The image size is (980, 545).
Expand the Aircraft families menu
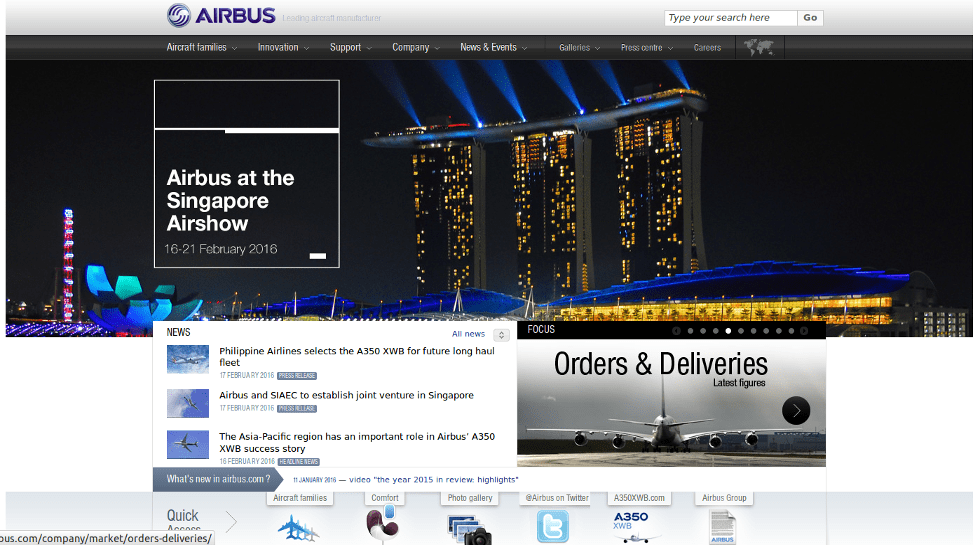click(201, 47)
